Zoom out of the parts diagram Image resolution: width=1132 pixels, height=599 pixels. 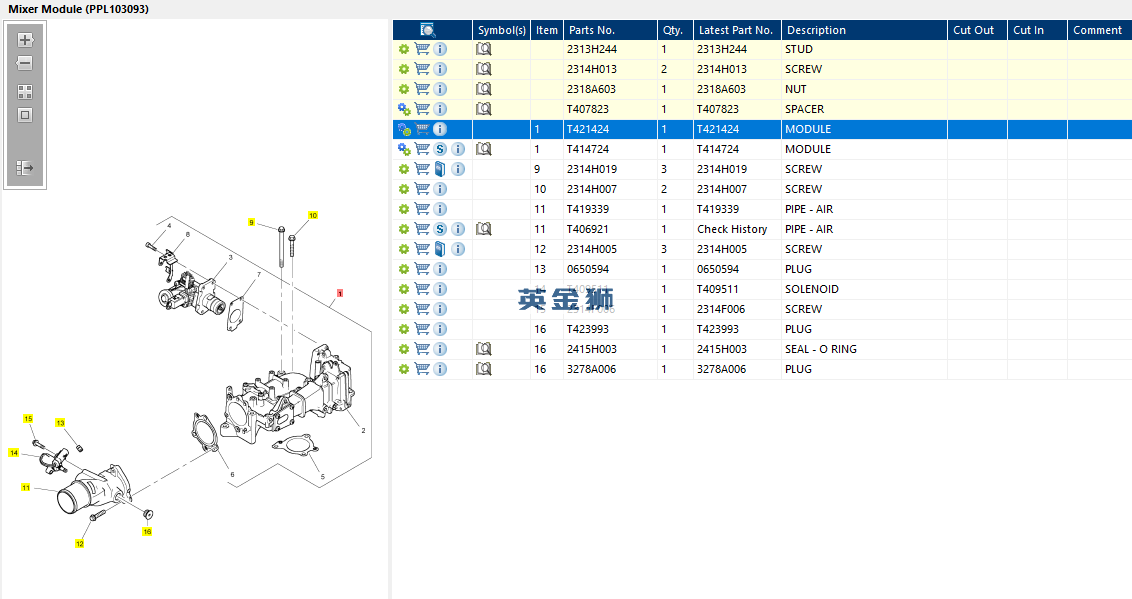pyautogui.click(x=25, y=64)
